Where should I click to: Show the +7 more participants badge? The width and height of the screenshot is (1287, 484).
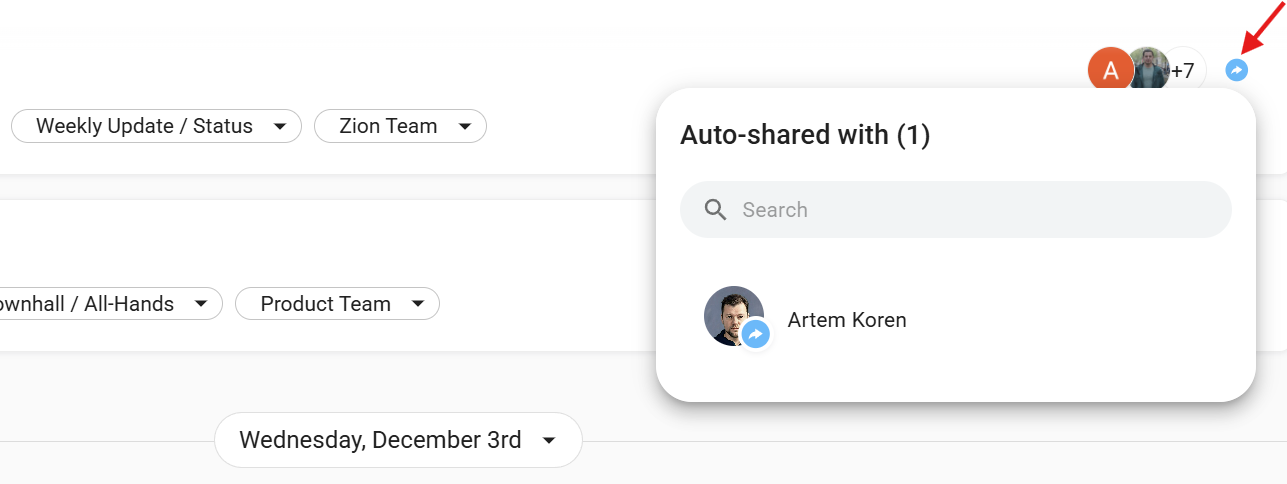(x=1185, y=71)
